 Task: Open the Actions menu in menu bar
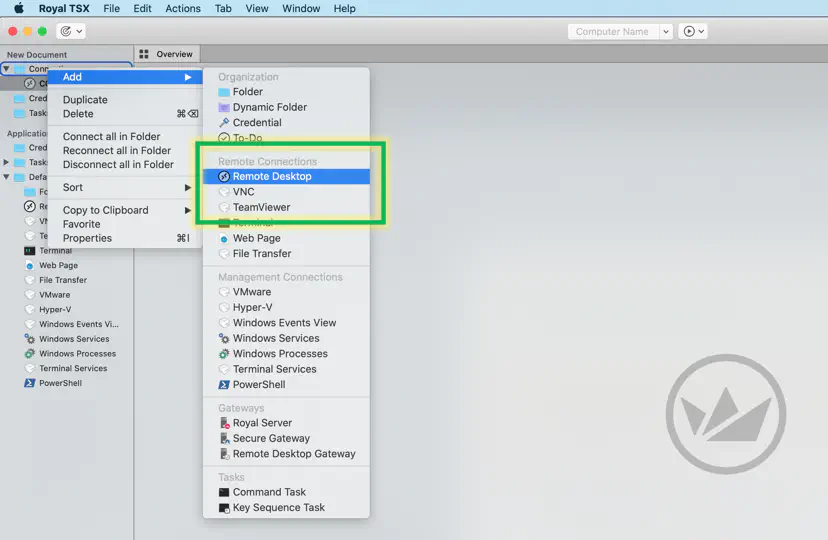(182, 8)
